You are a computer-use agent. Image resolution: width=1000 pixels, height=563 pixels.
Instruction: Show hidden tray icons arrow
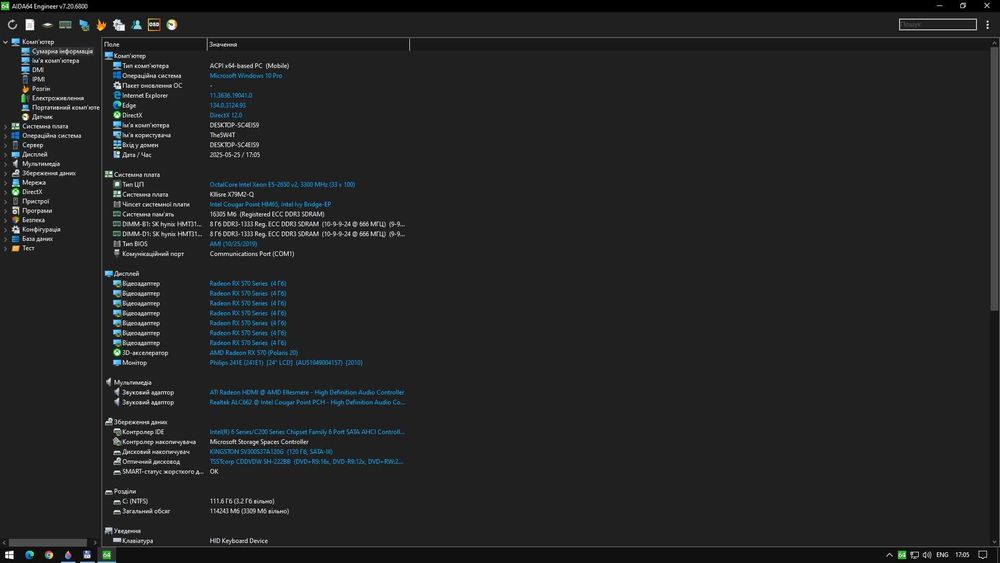889,555
